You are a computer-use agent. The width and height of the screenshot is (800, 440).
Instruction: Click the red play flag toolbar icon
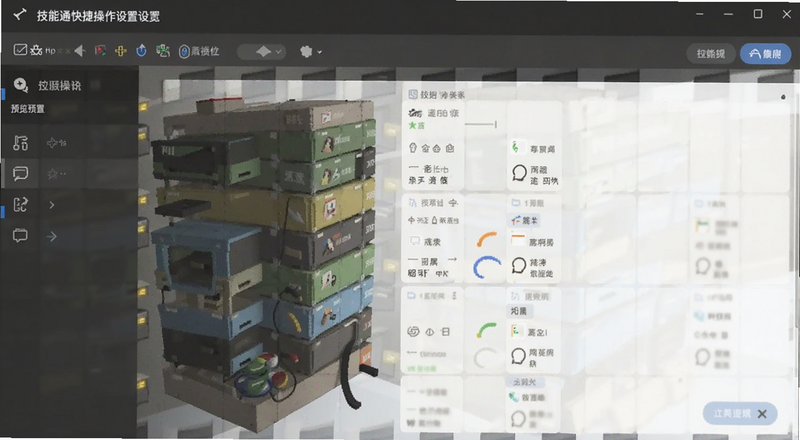(101, 50)
